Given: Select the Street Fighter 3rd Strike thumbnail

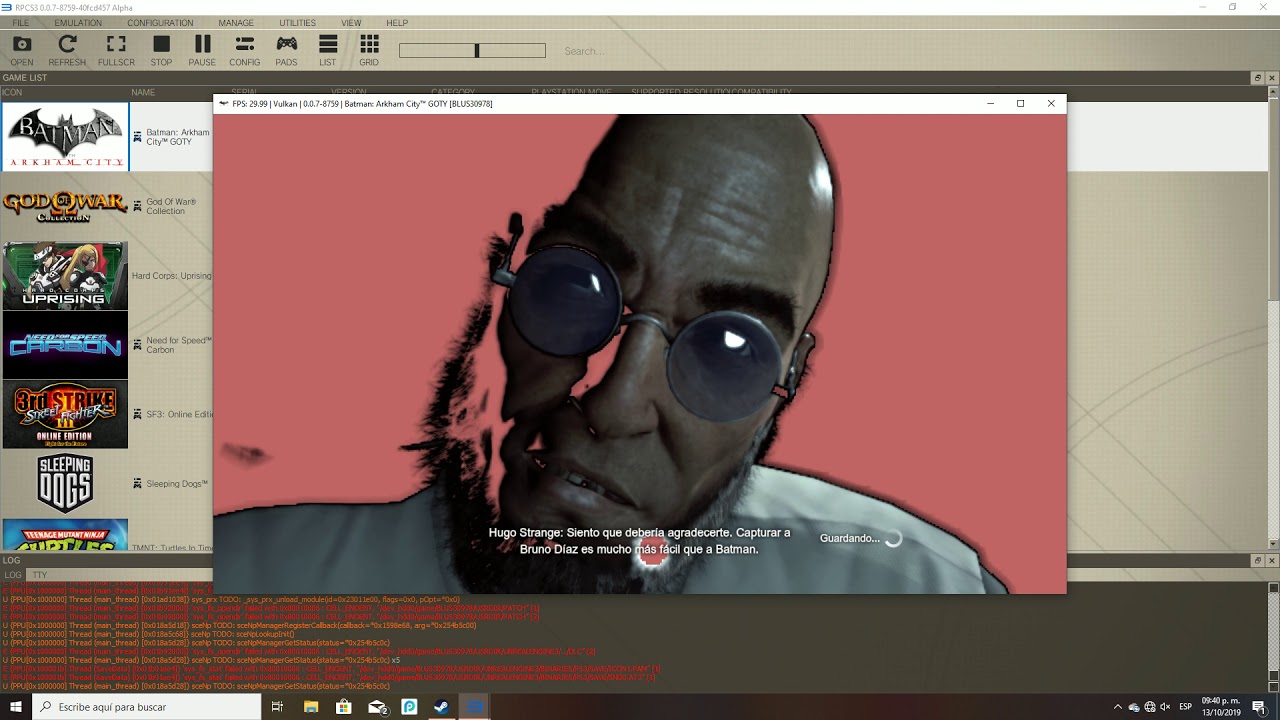Looking at the screenshot, I should 65,414.
